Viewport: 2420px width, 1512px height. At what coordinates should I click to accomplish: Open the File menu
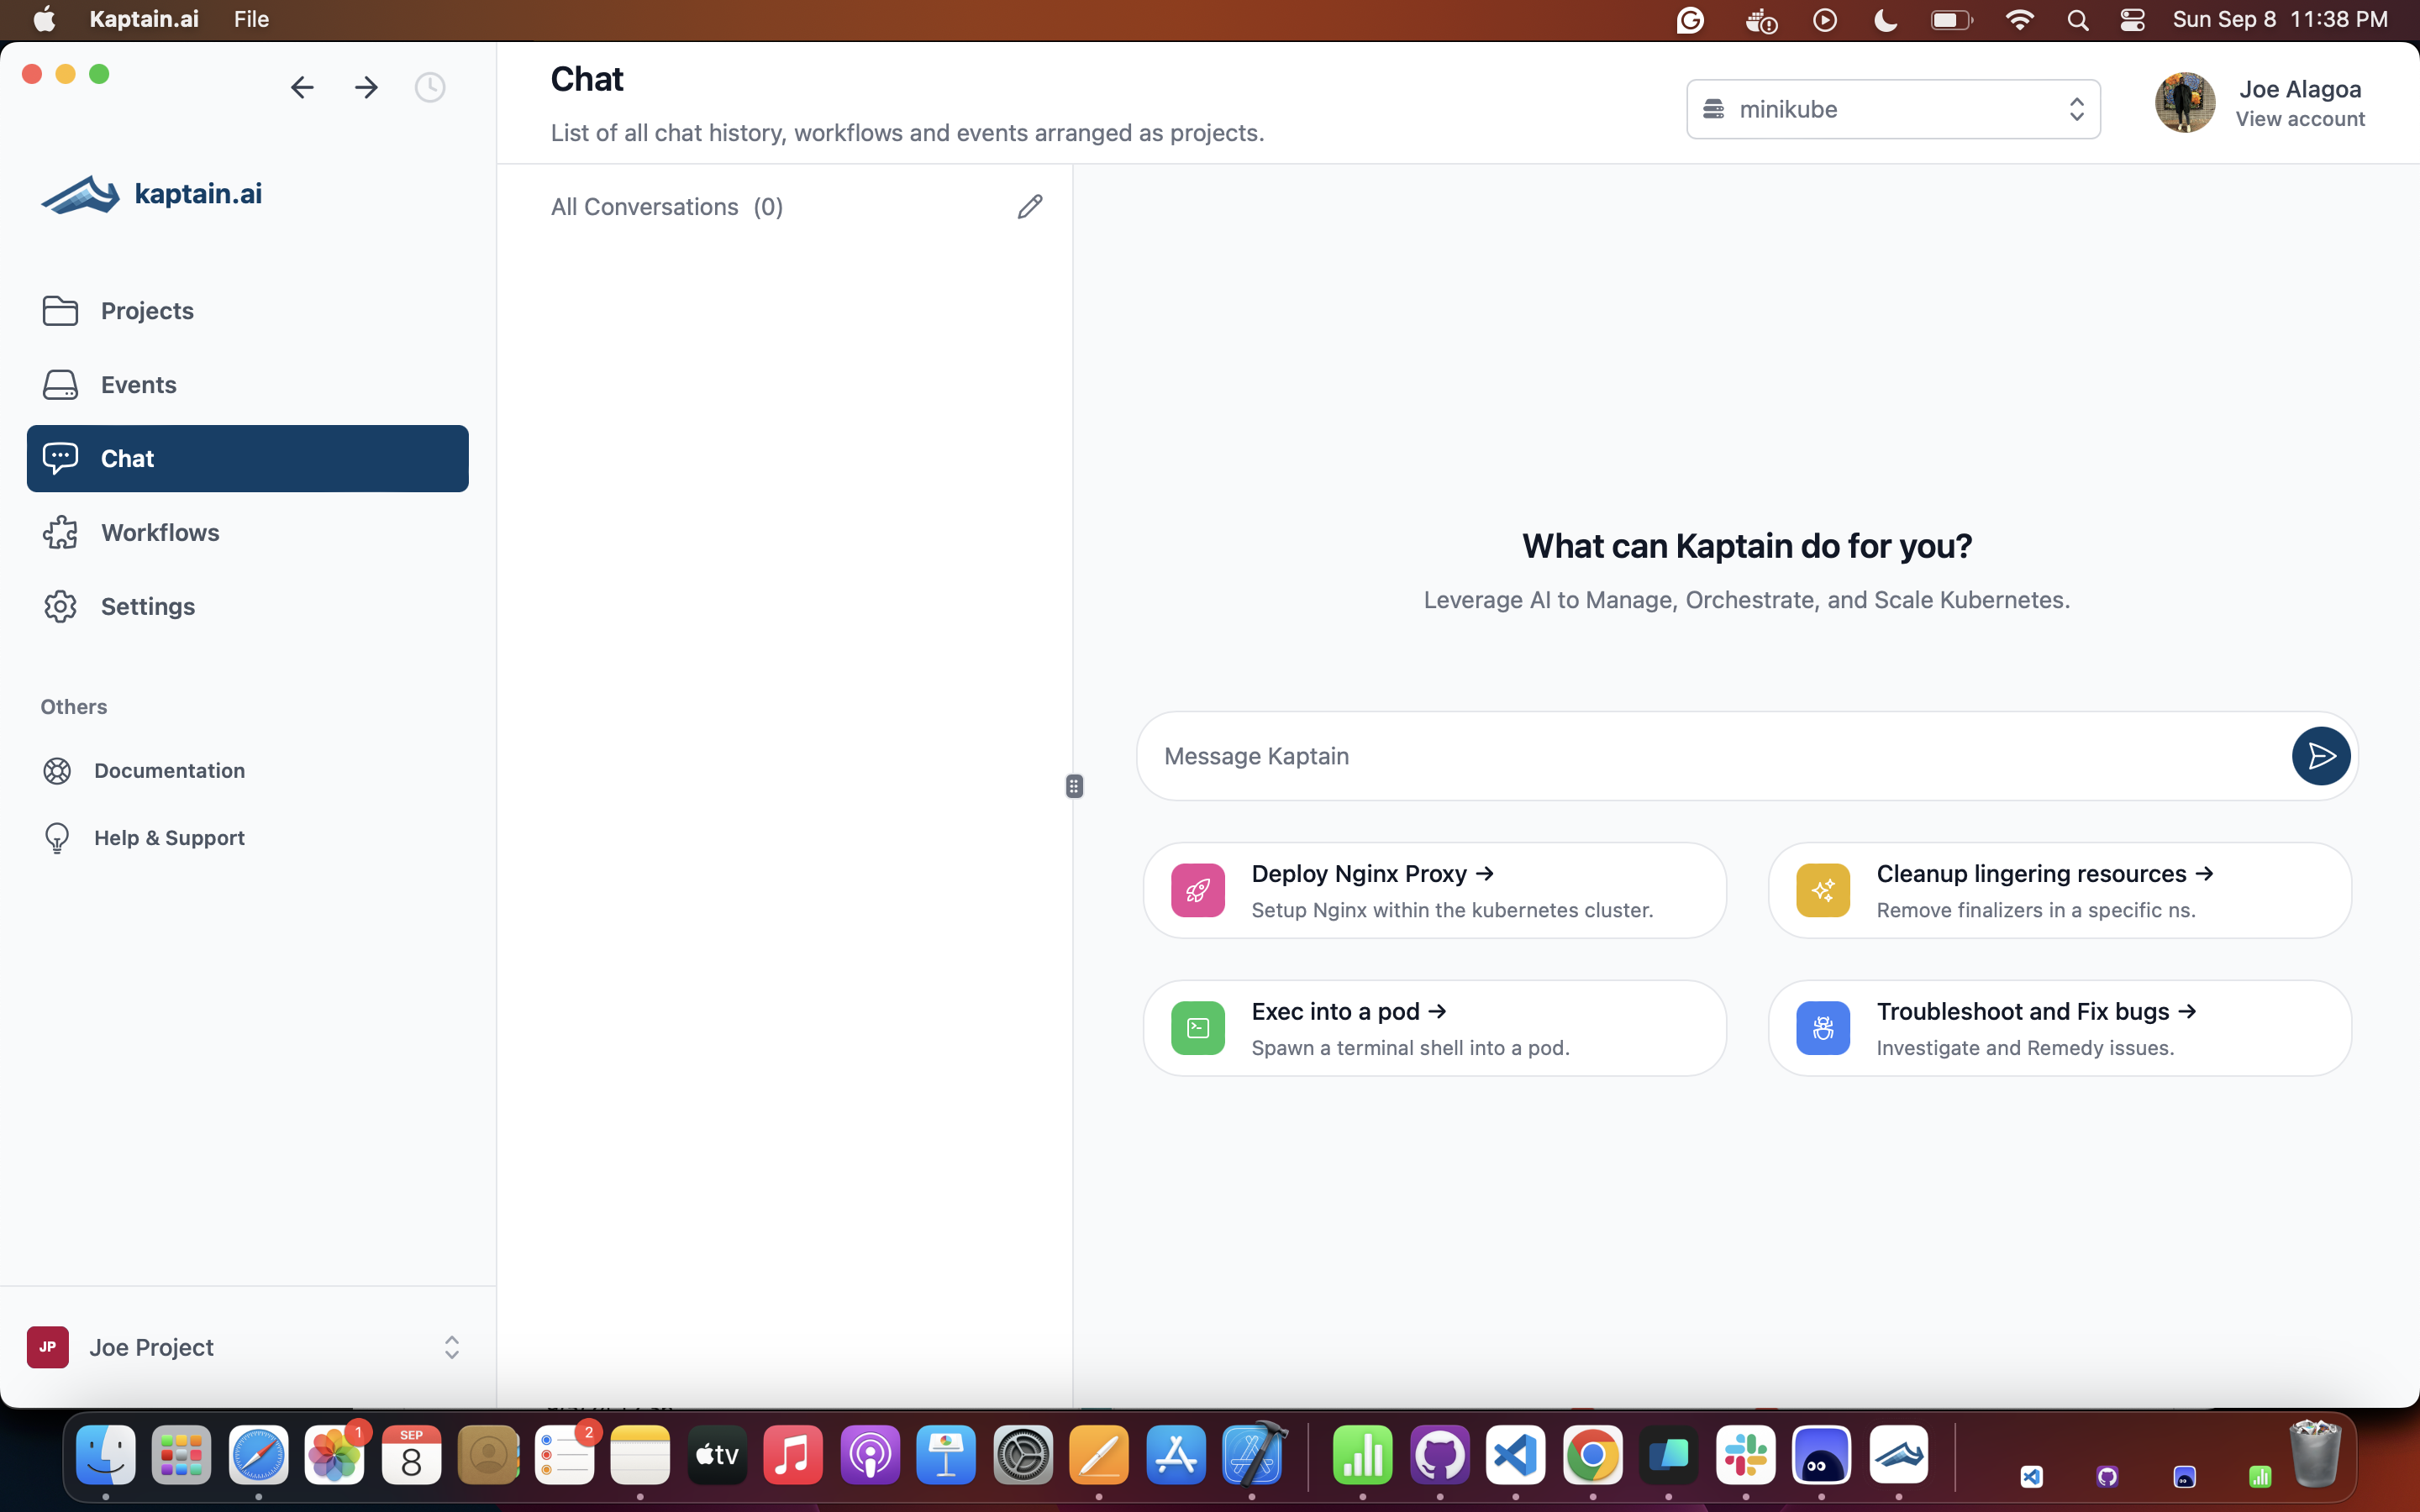coord(250,19)
